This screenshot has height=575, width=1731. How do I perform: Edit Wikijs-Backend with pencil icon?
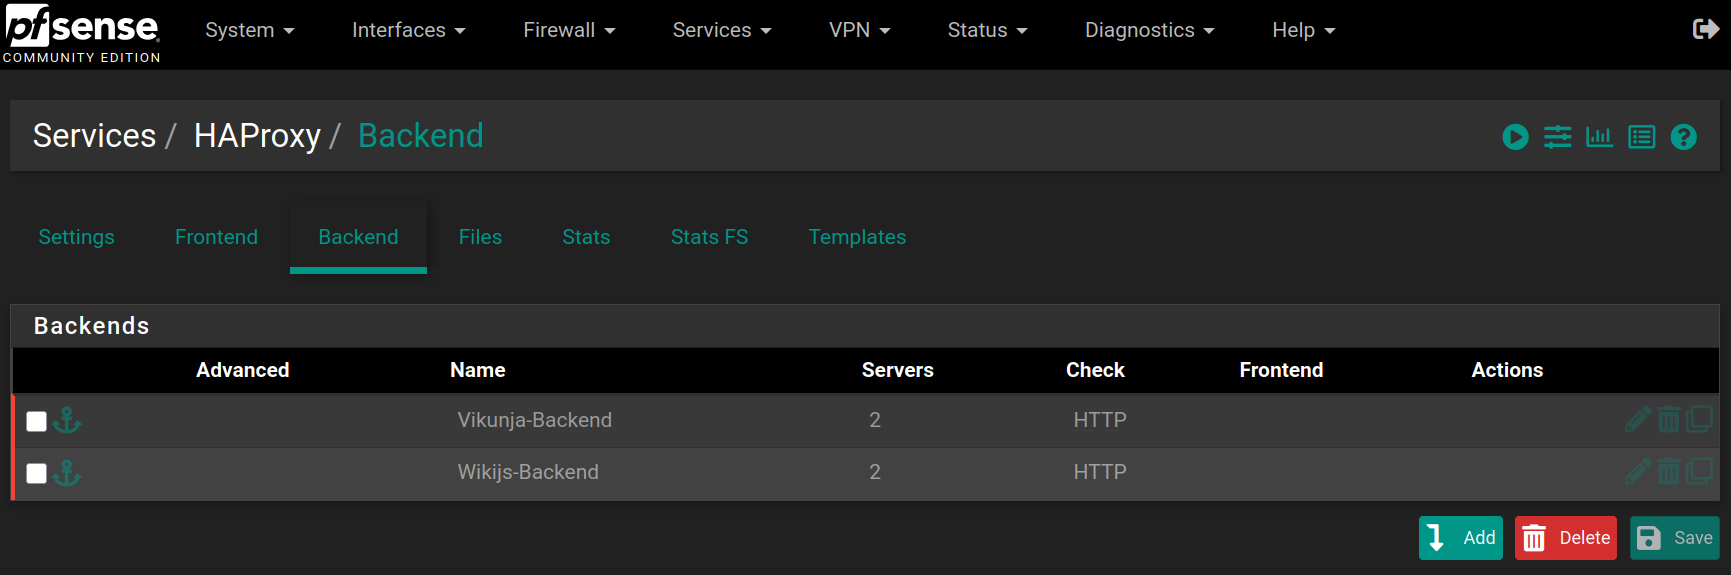point(1637,471)
